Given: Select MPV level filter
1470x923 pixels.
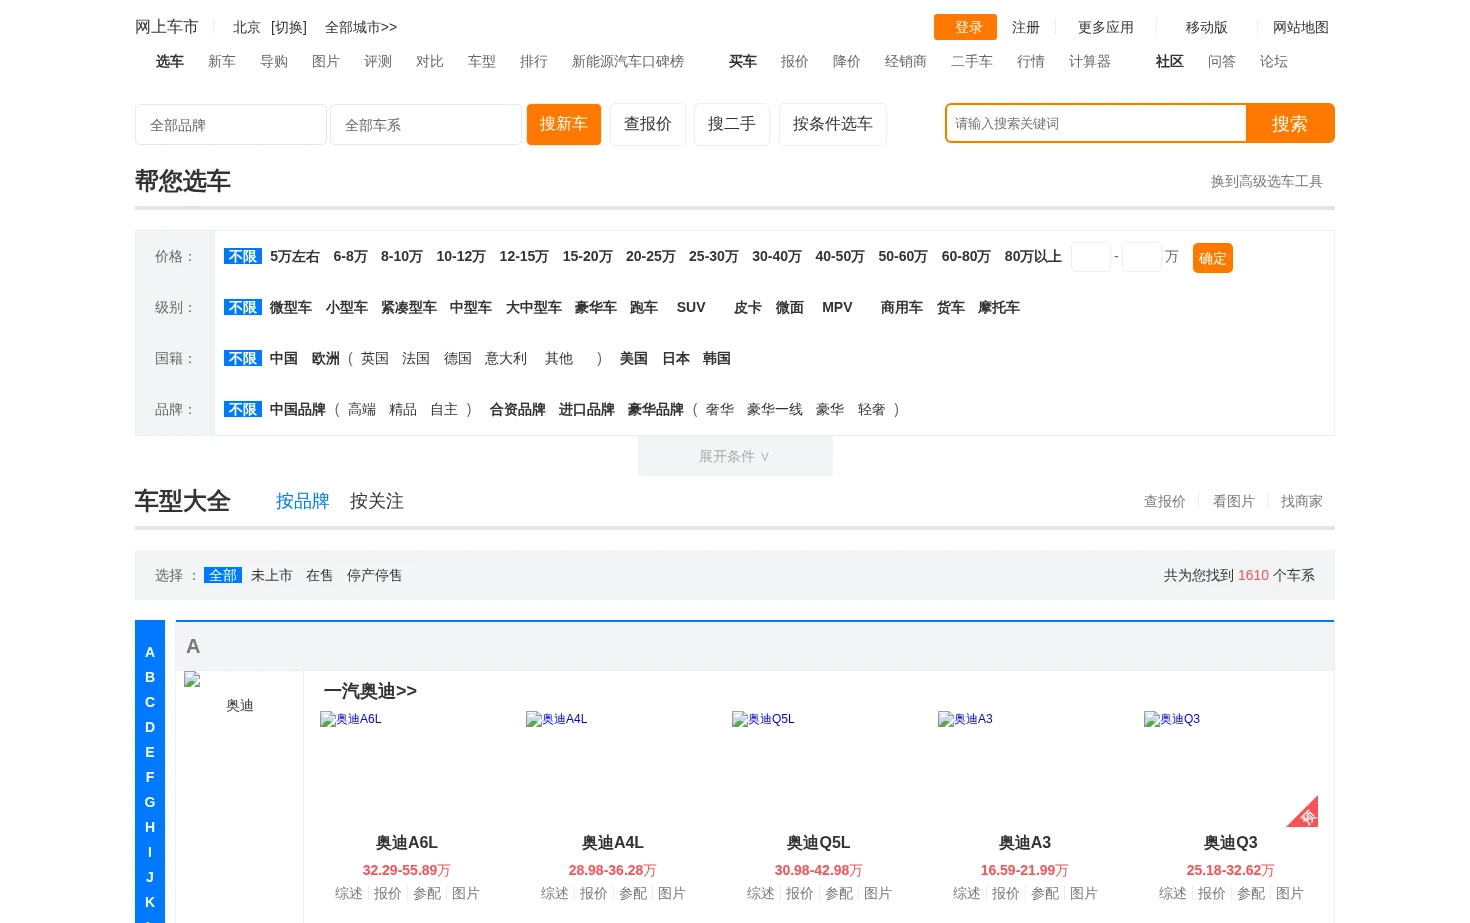Looking at the screenshot, I should point(837,307).
